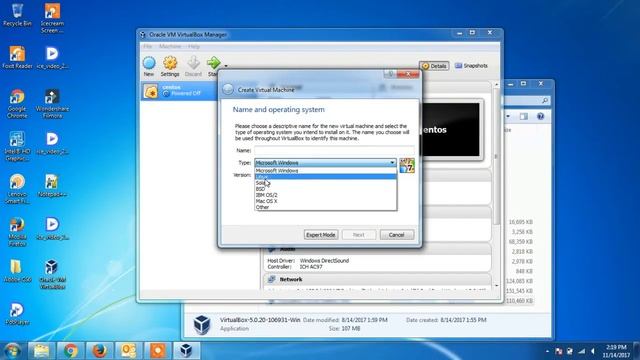Click the Expert Mode button
640x360 pixels.
(x=321, y=235)
